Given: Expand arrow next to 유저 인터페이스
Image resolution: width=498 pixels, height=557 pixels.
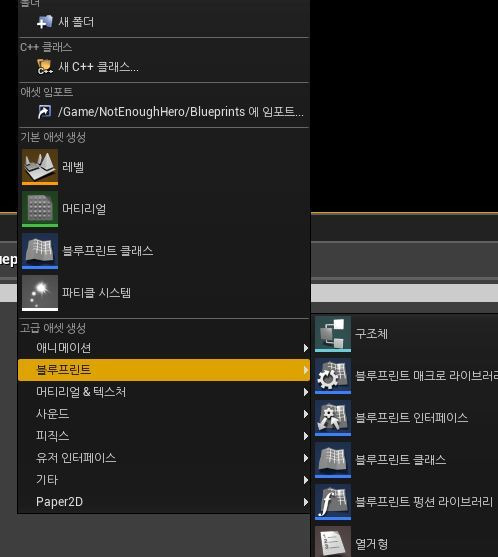Looking at the screenshot, I should tap(305, 458).
